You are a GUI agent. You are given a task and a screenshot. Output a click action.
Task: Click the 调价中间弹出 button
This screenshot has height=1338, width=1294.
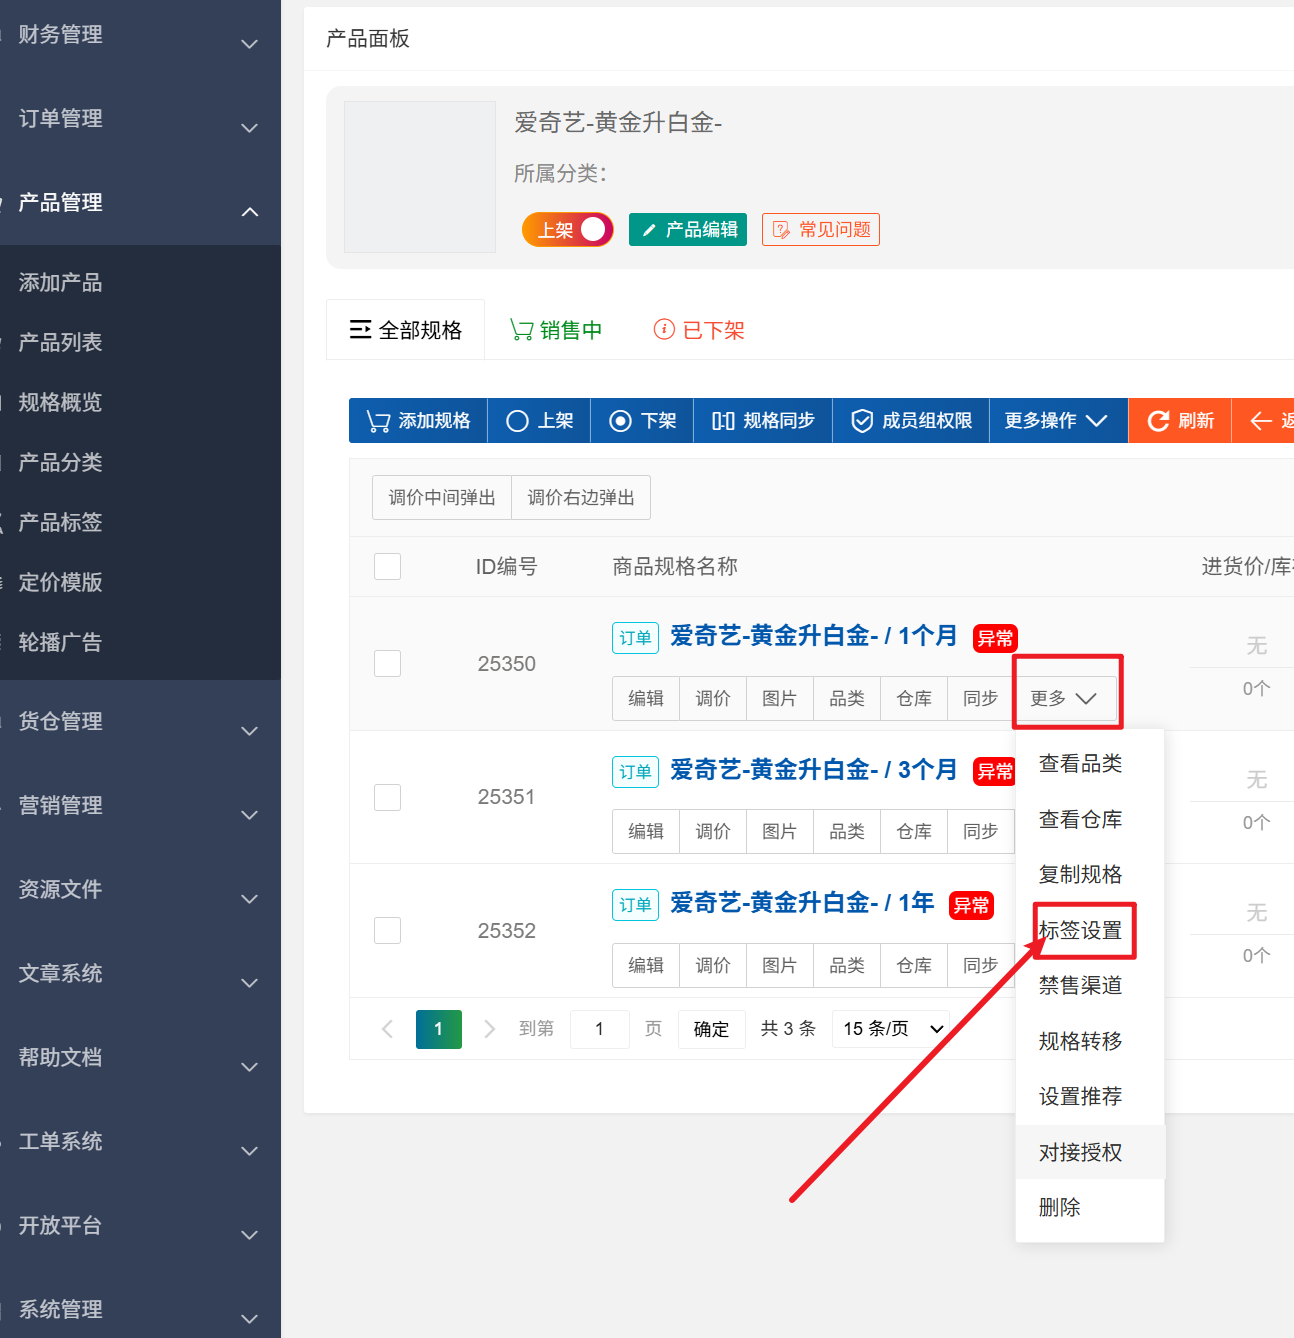pos(442,498)
